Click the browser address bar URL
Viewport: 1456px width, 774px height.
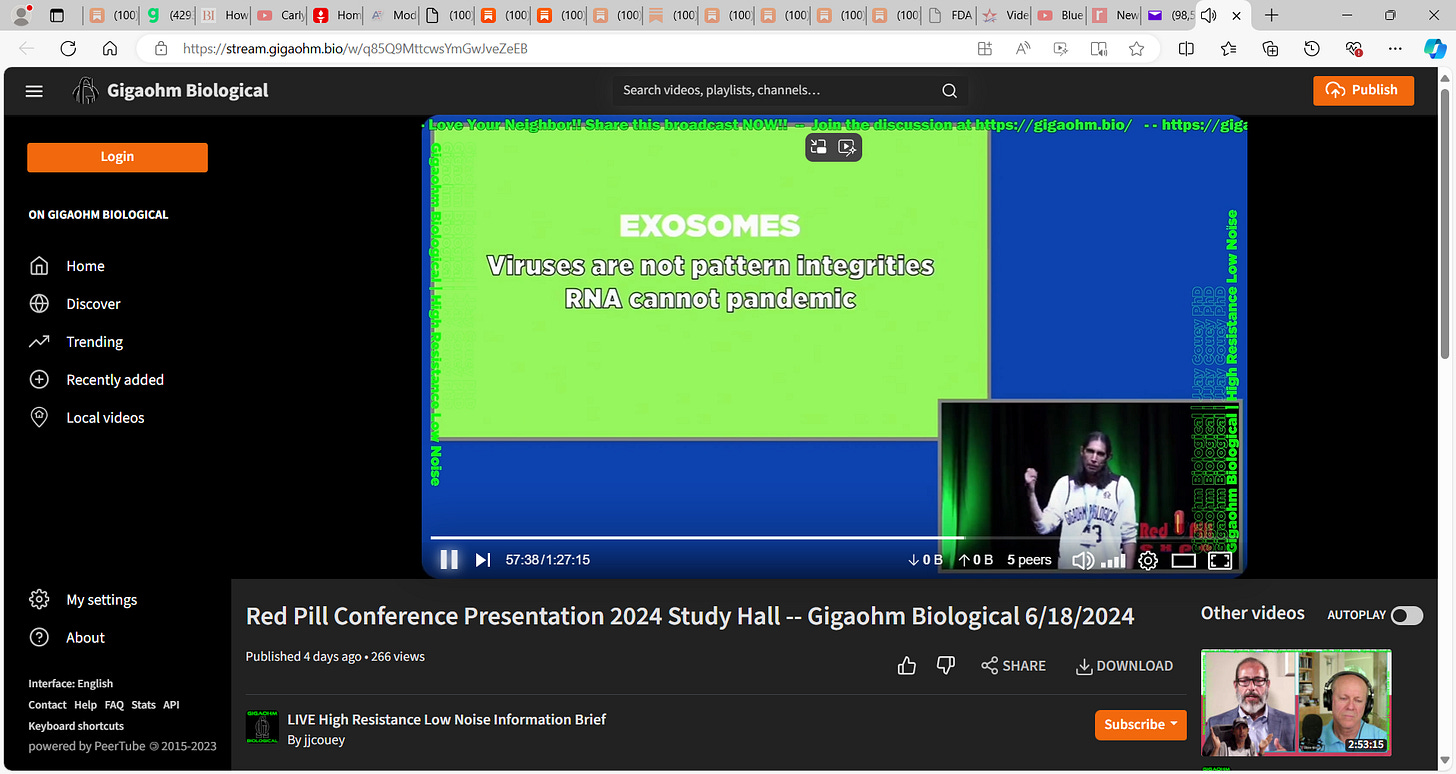point(355,48)
